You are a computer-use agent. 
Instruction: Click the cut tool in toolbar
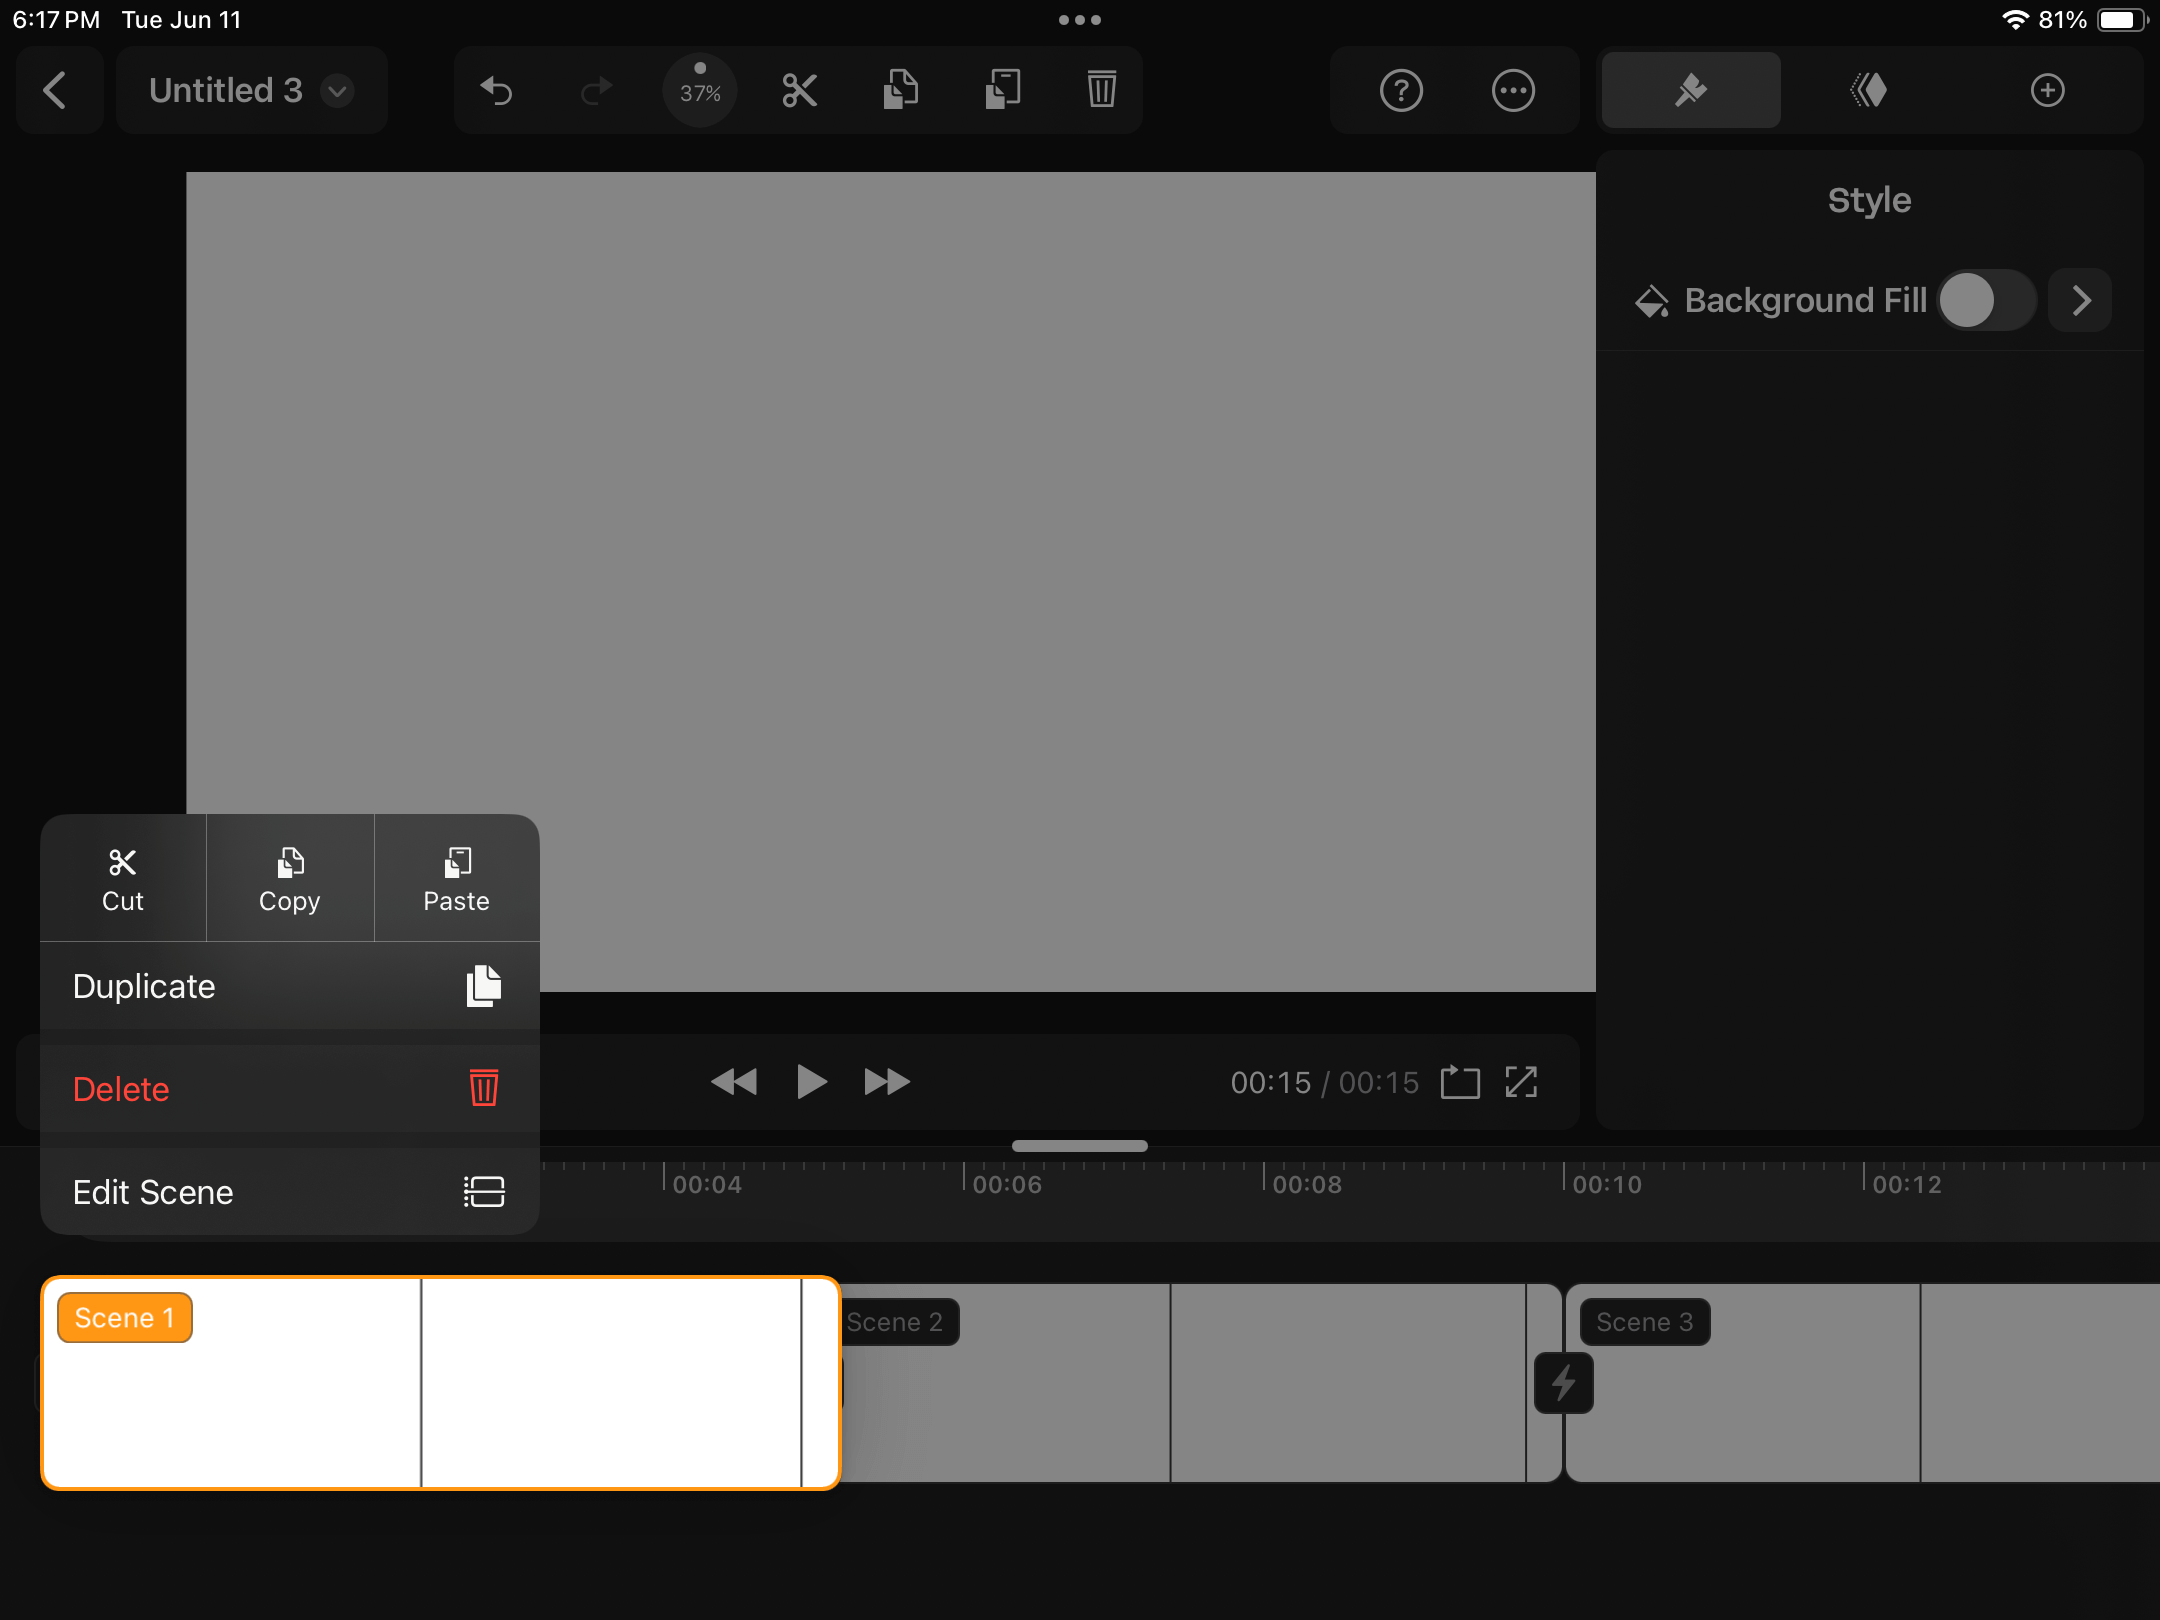[x=798, y=88]
